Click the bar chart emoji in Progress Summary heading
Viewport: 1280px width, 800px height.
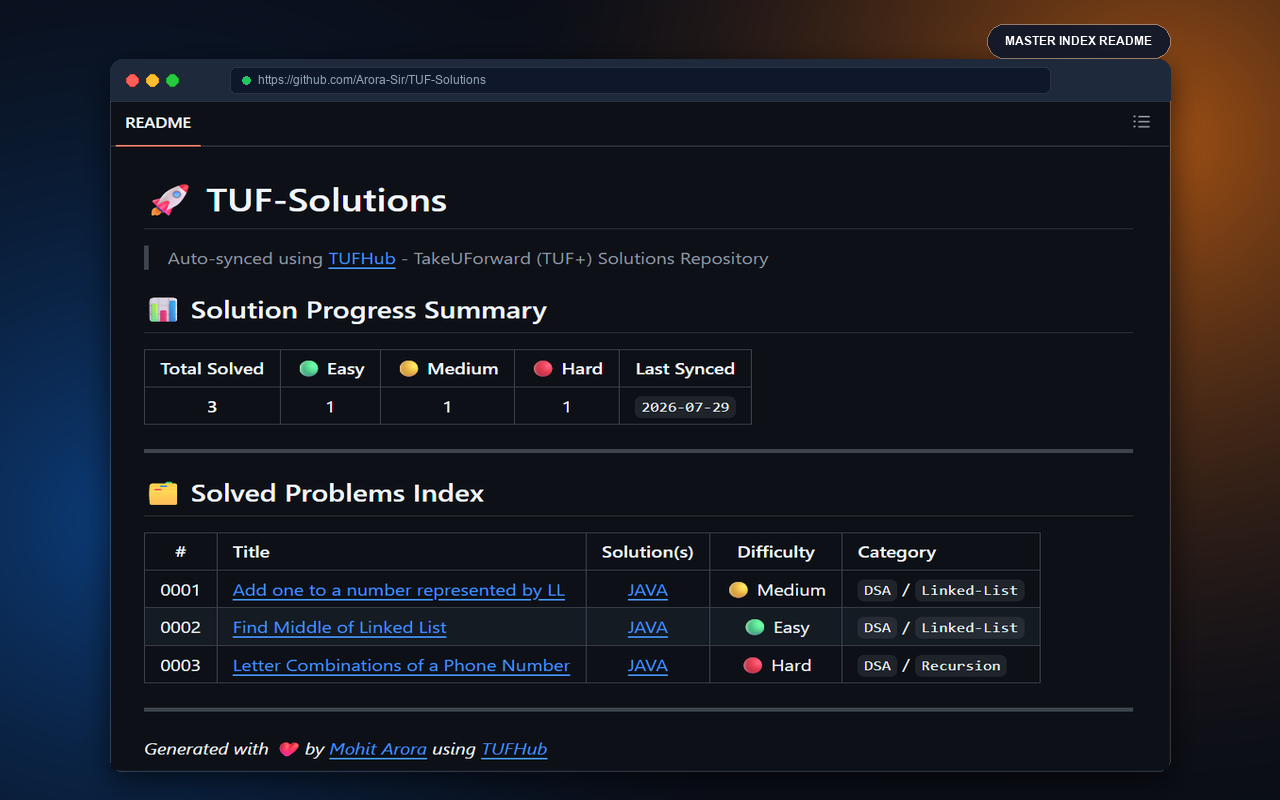163,310
